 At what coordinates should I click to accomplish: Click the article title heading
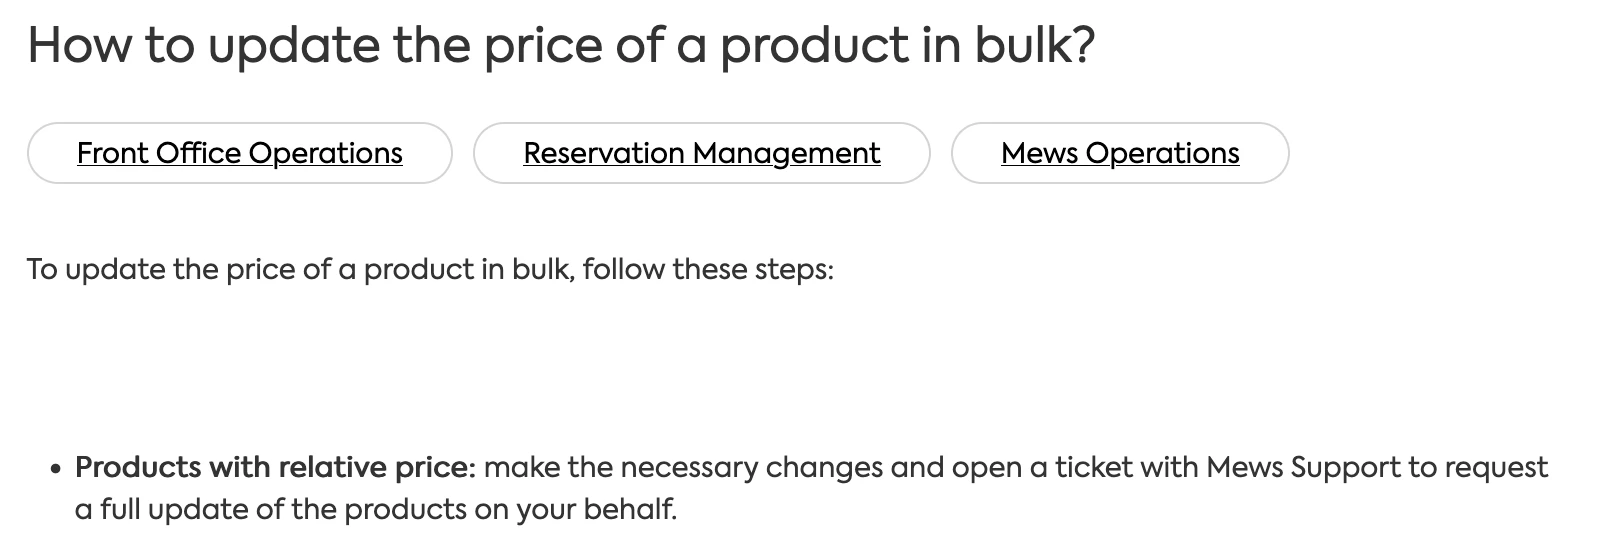point(560,46)
